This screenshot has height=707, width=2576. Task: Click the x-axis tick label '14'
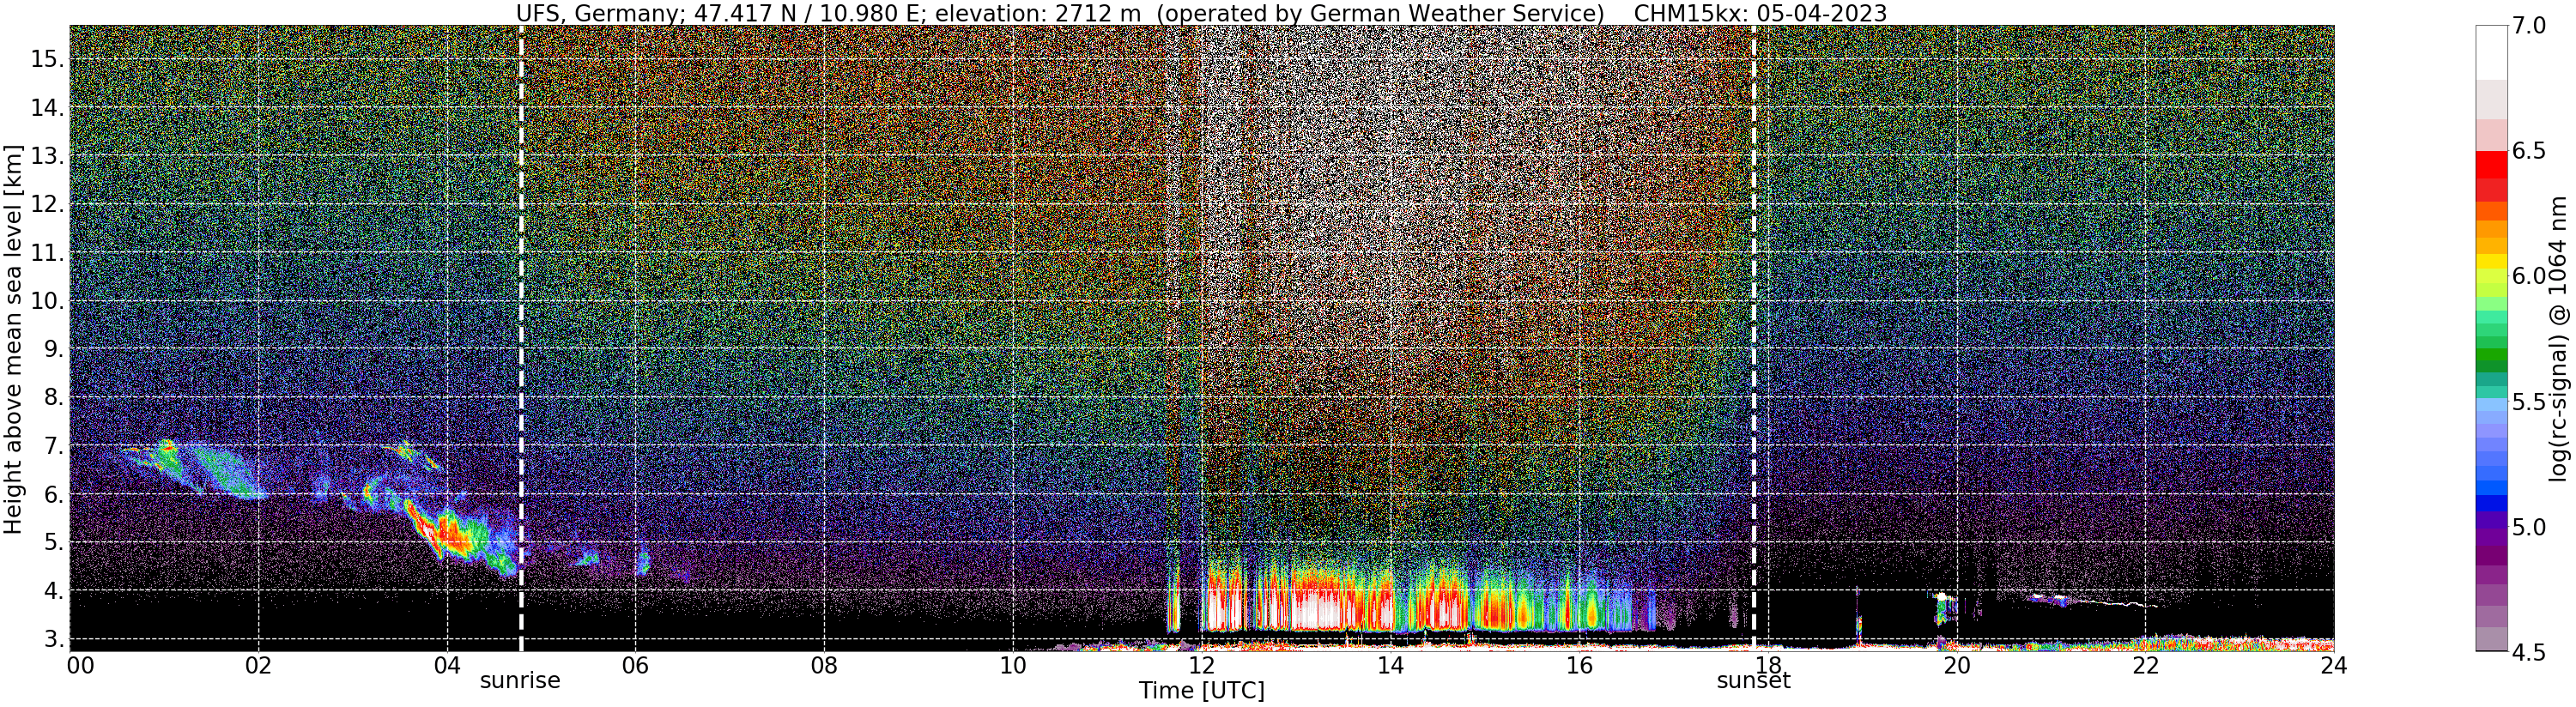pos(1390,666)
